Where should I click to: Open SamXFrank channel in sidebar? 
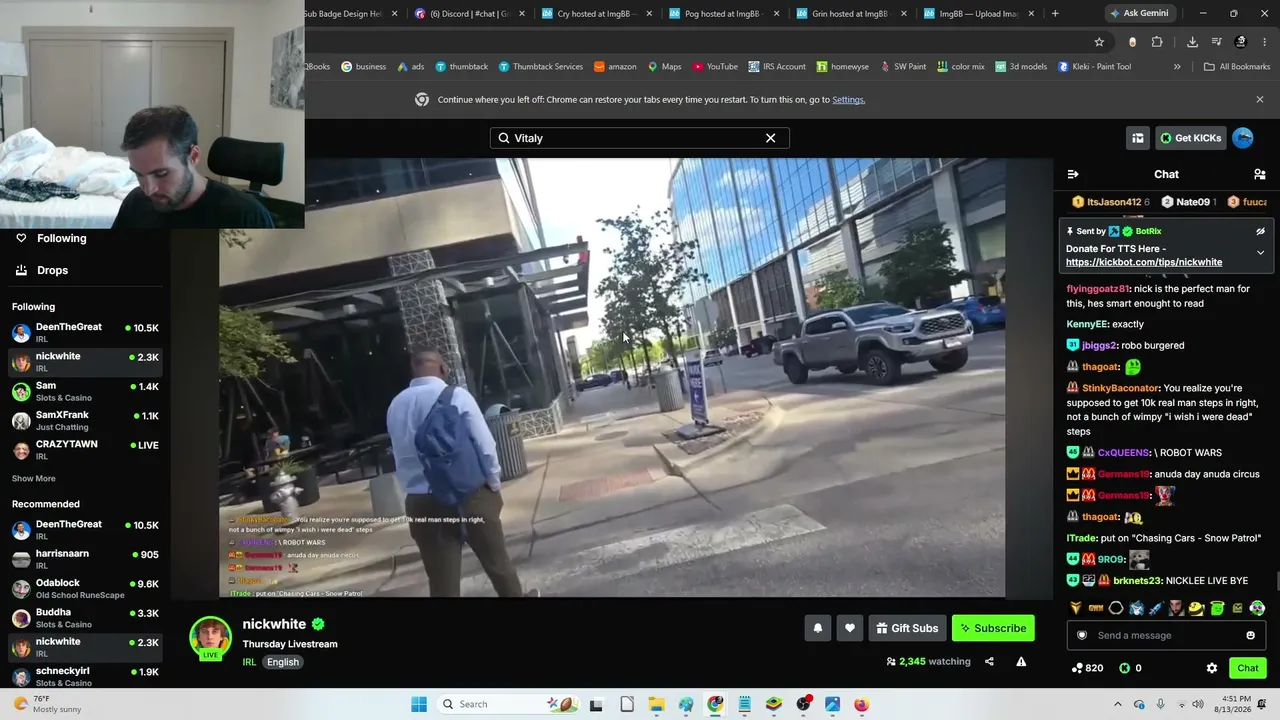click(85, 420)
